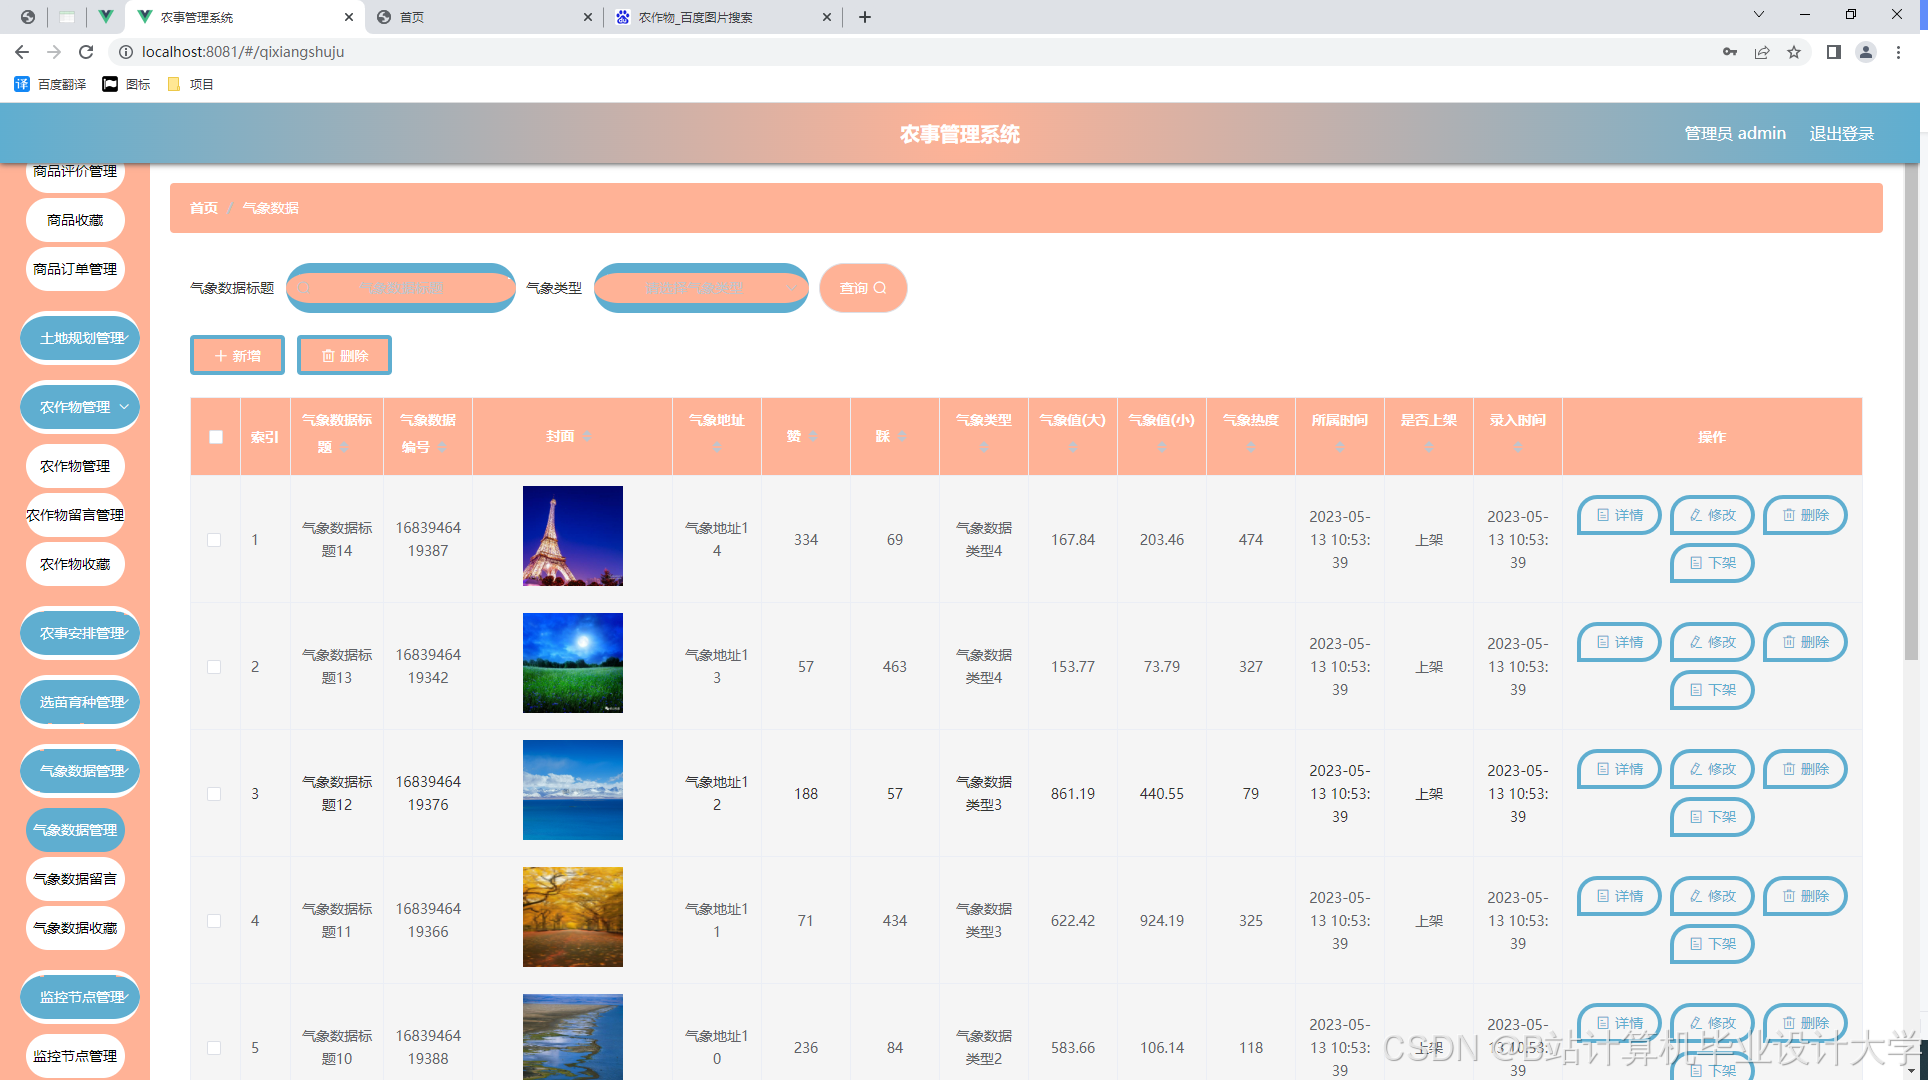This screenshot has height=1080, width=1928.
Task: Bookmark page using the star icon
Action: coord(1794,52)
